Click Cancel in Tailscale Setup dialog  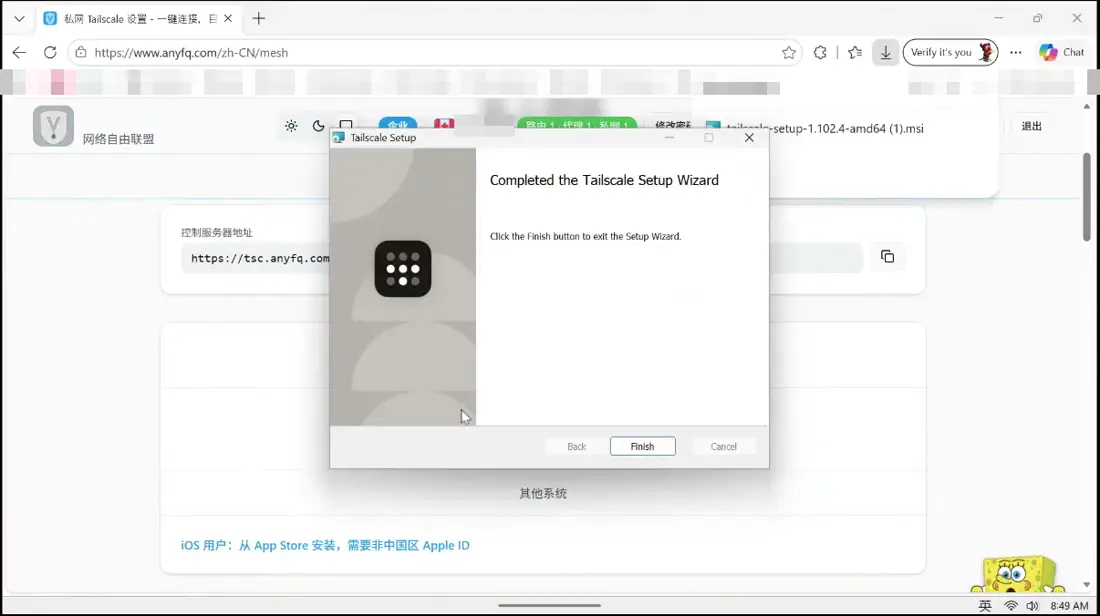(723, 446)
